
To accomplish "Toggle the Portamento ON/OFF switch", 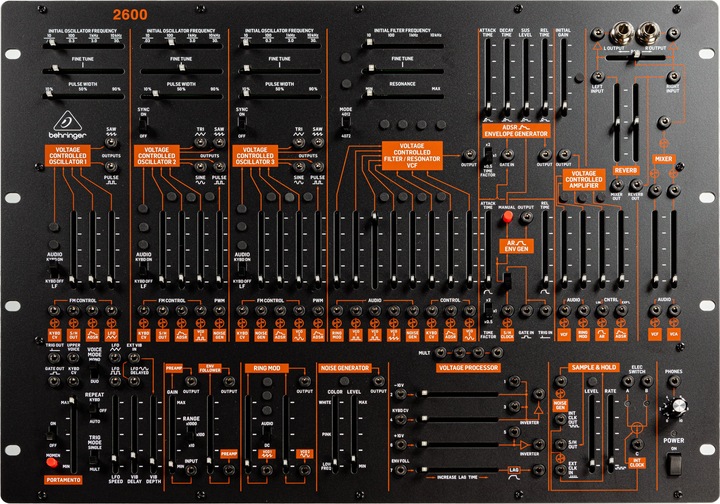I will tap(51, 433).
